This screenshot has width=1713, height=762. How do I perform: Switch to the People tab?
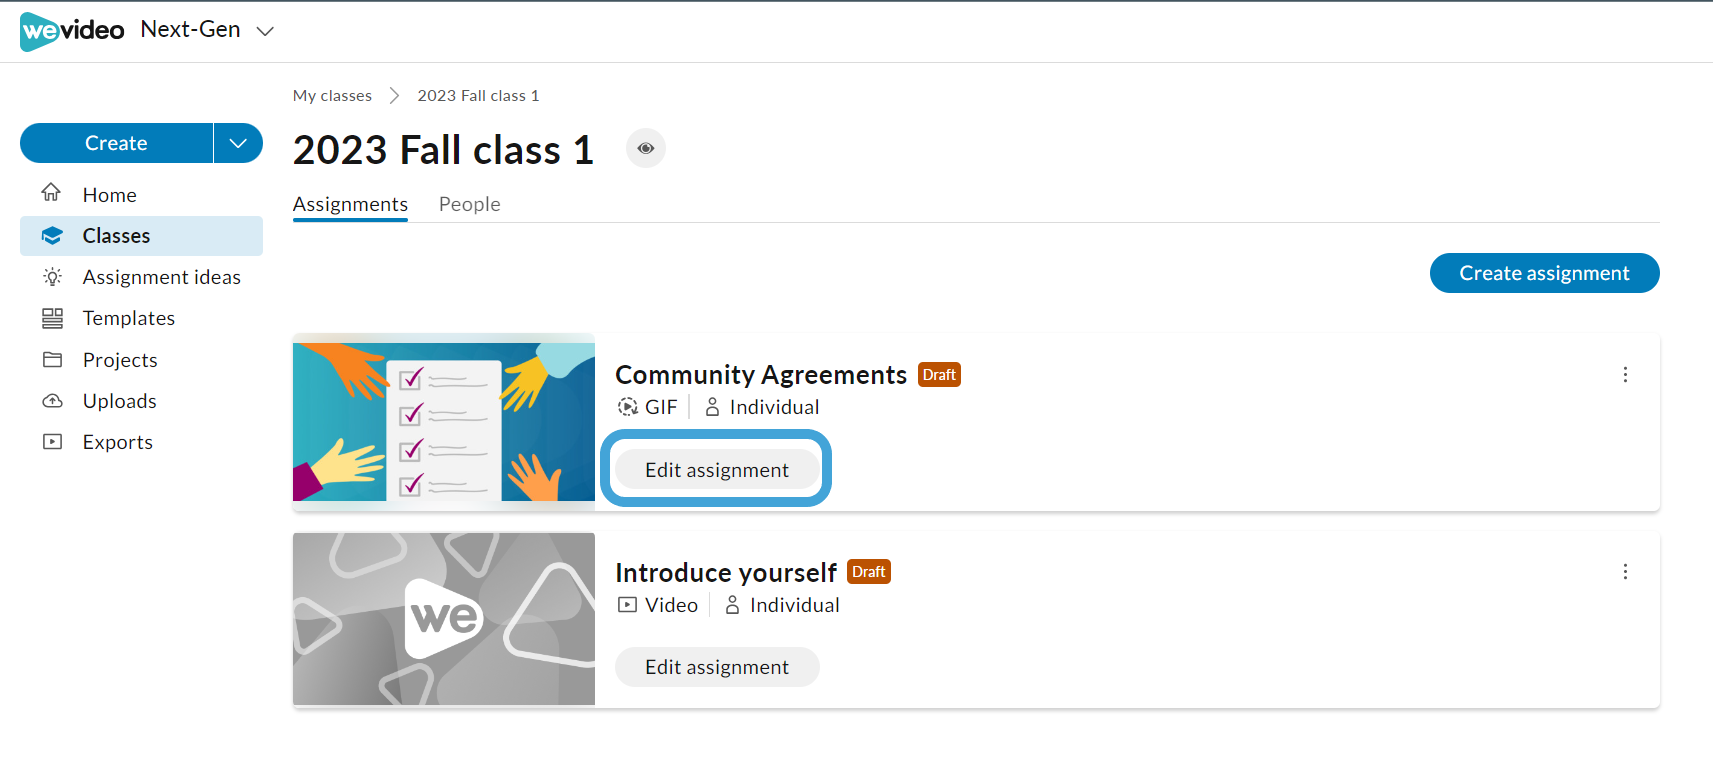tap(469, 204)
